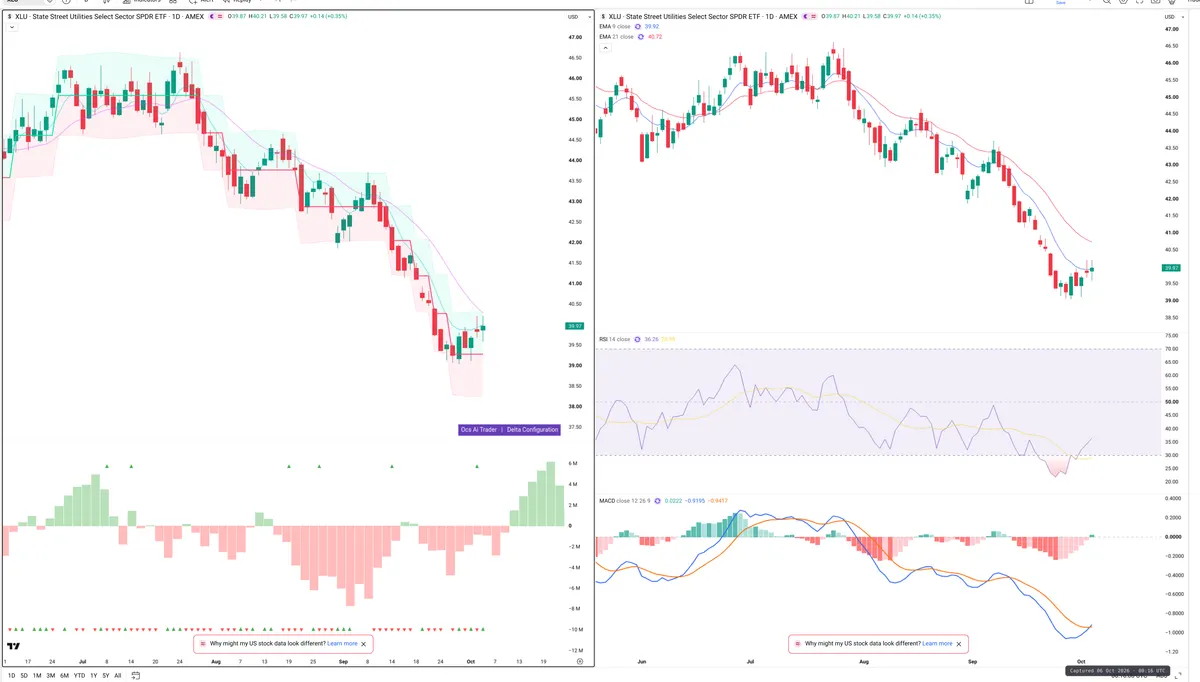1200x682 pixels.
Task: Select the 6M time range
Action: pyautogui.click(x=64, y=676)
